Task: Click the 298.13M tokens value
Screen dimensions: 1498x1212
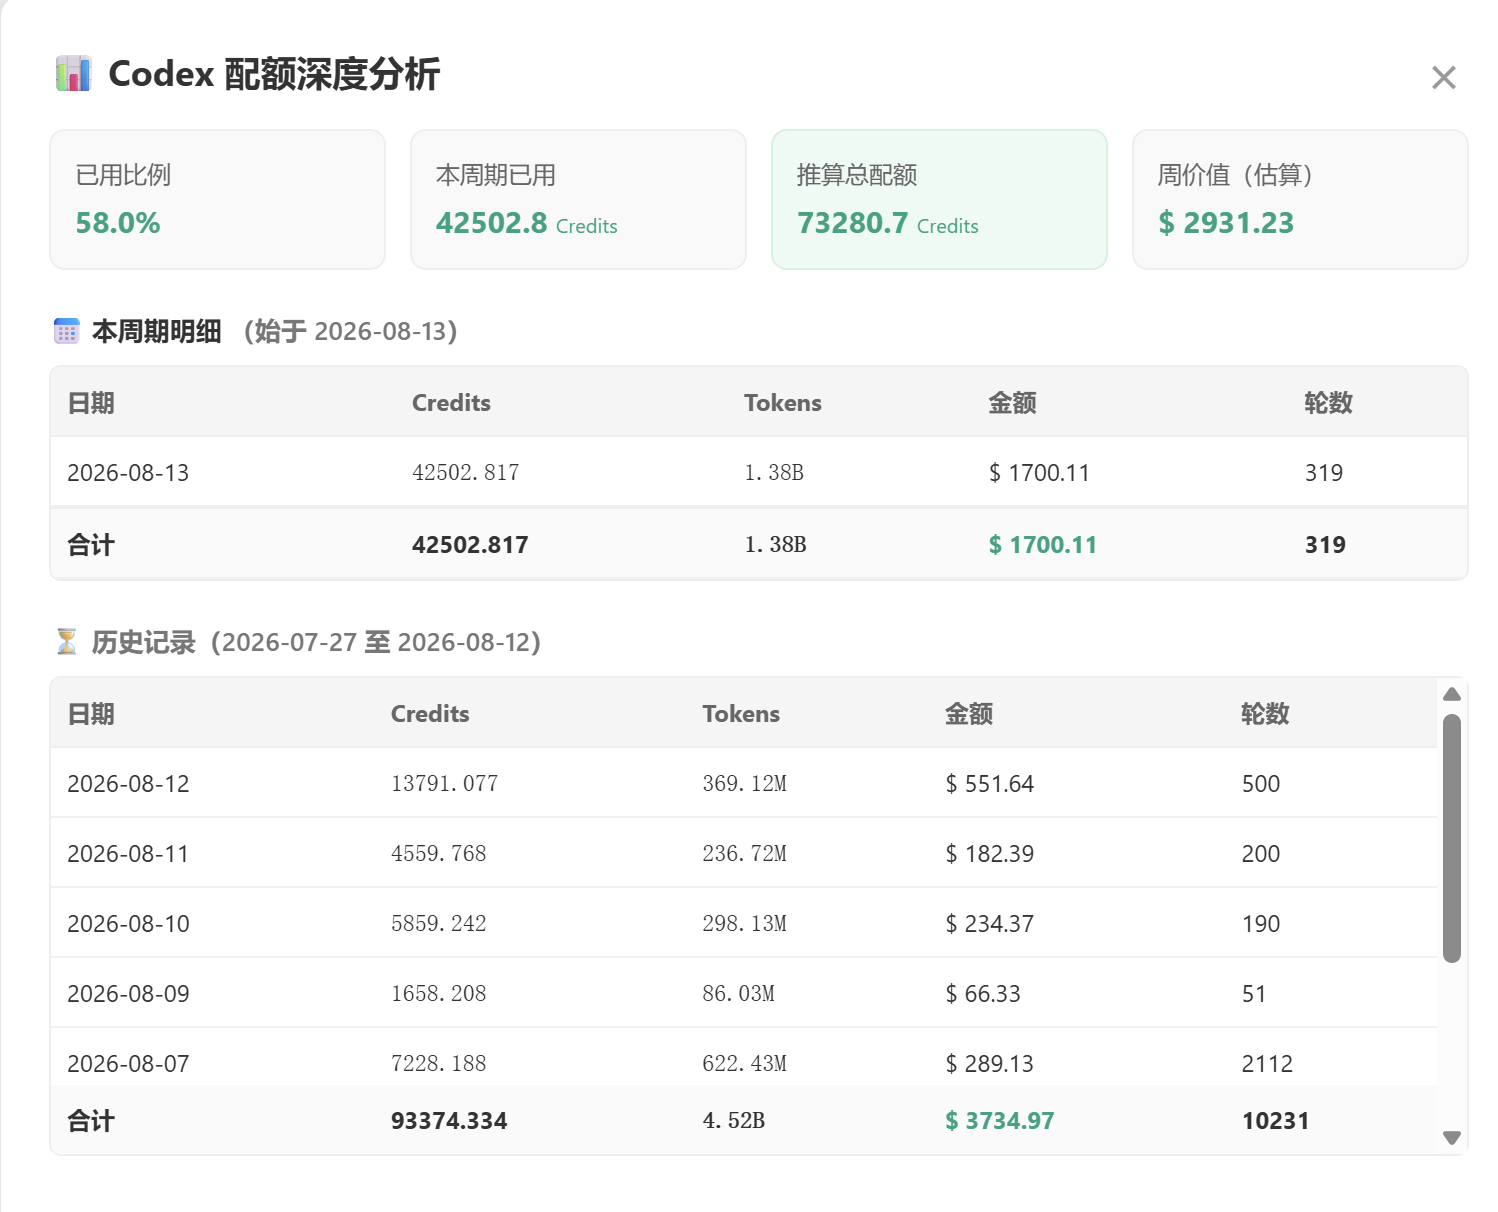Action: pos(745,924)
